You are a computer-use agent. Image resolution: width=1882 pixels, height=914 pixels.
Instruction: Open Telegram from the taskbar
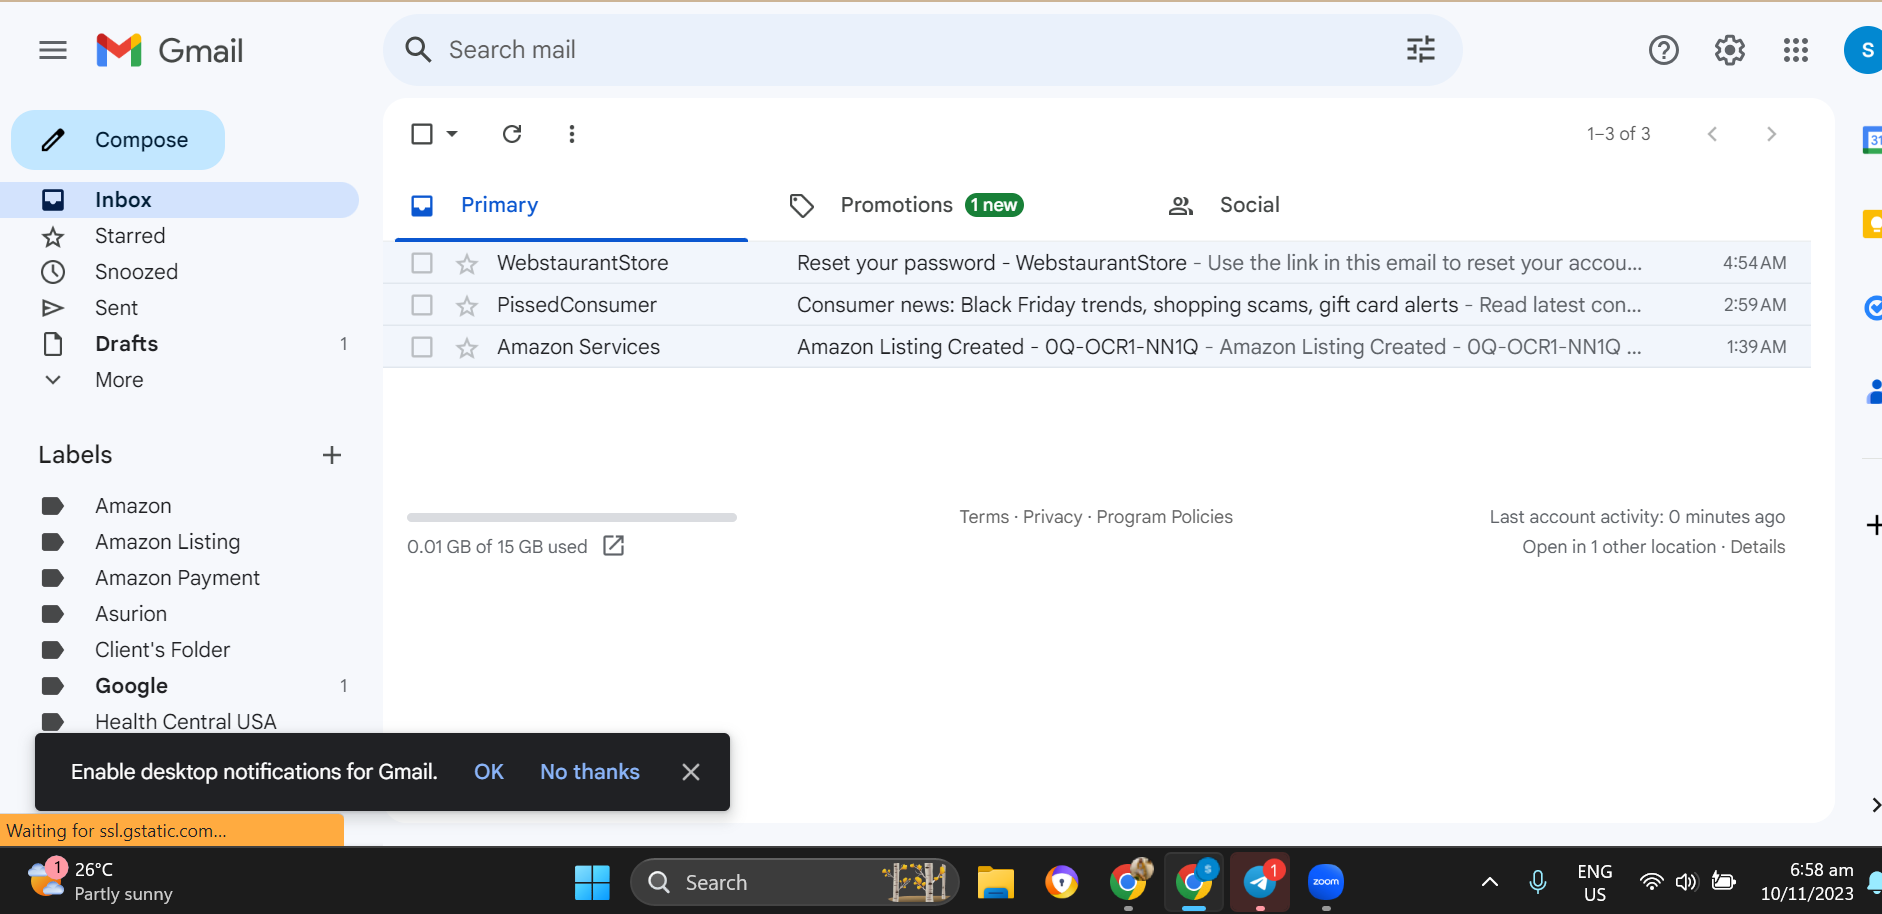pos(1260,882)
